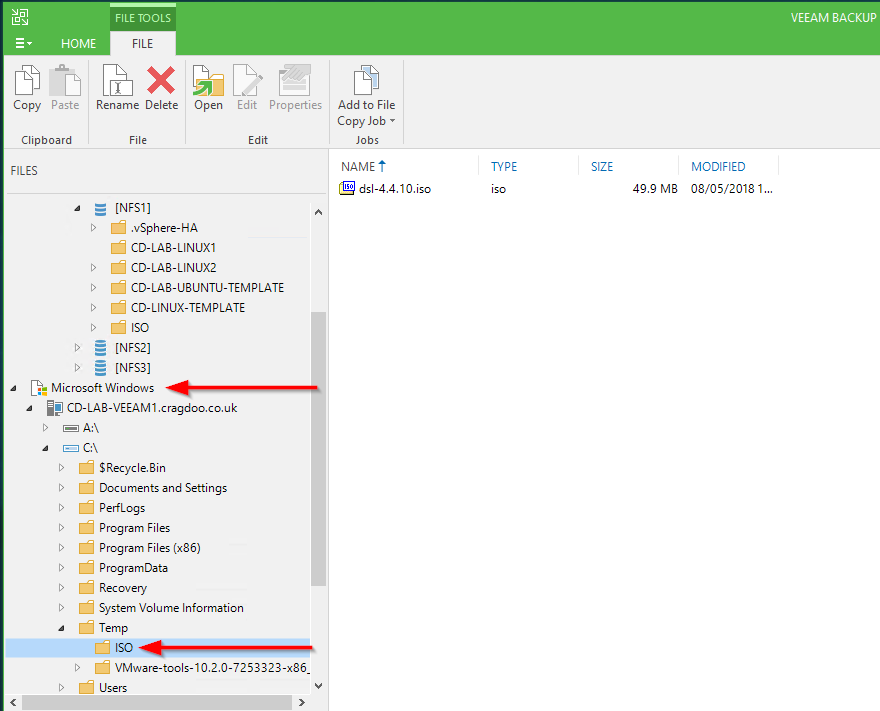This screenshot has width=880, height=711.
Task: Click the Add to File Copy Job icon
Action: pyautogui.click(x=366, y=80)
